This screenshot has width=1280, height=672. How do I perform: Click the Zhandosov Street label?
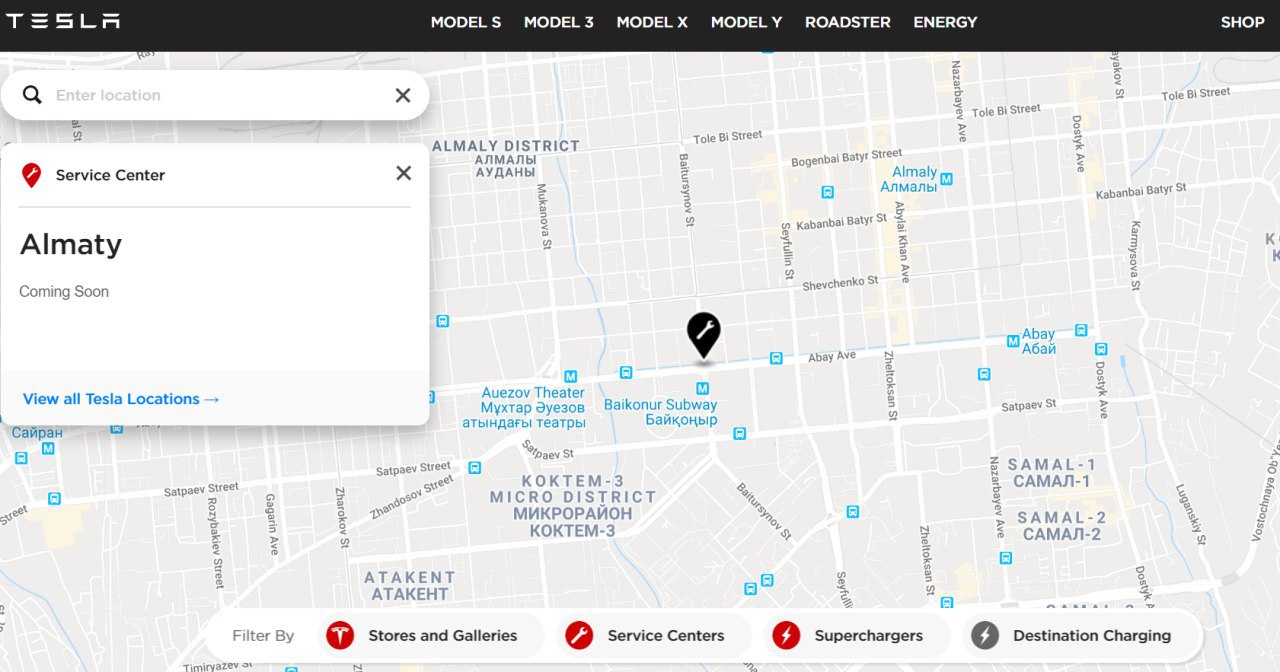412,497
